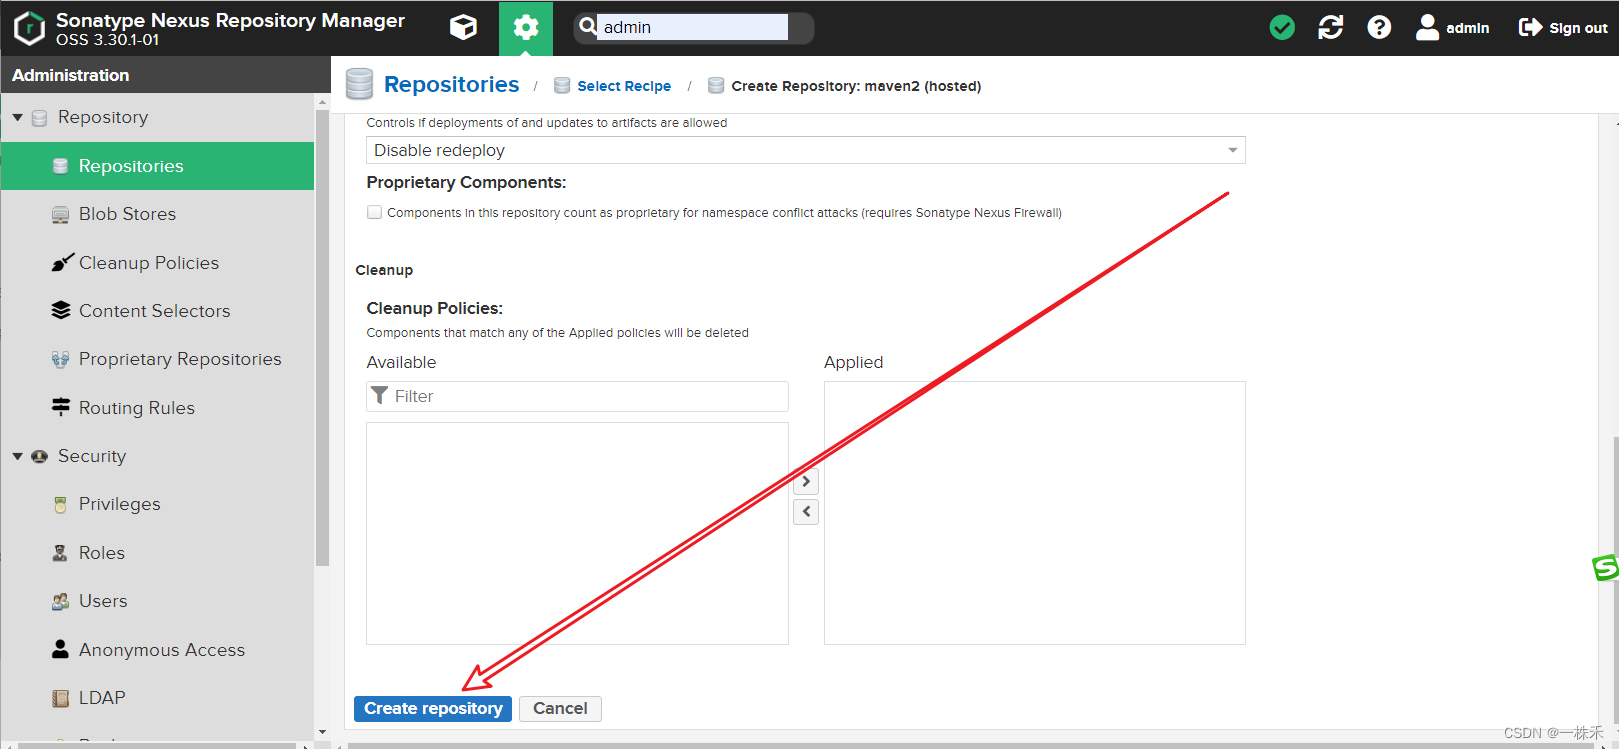
Task: Select Repositories in the sidebar
Action: pos(158,166)
